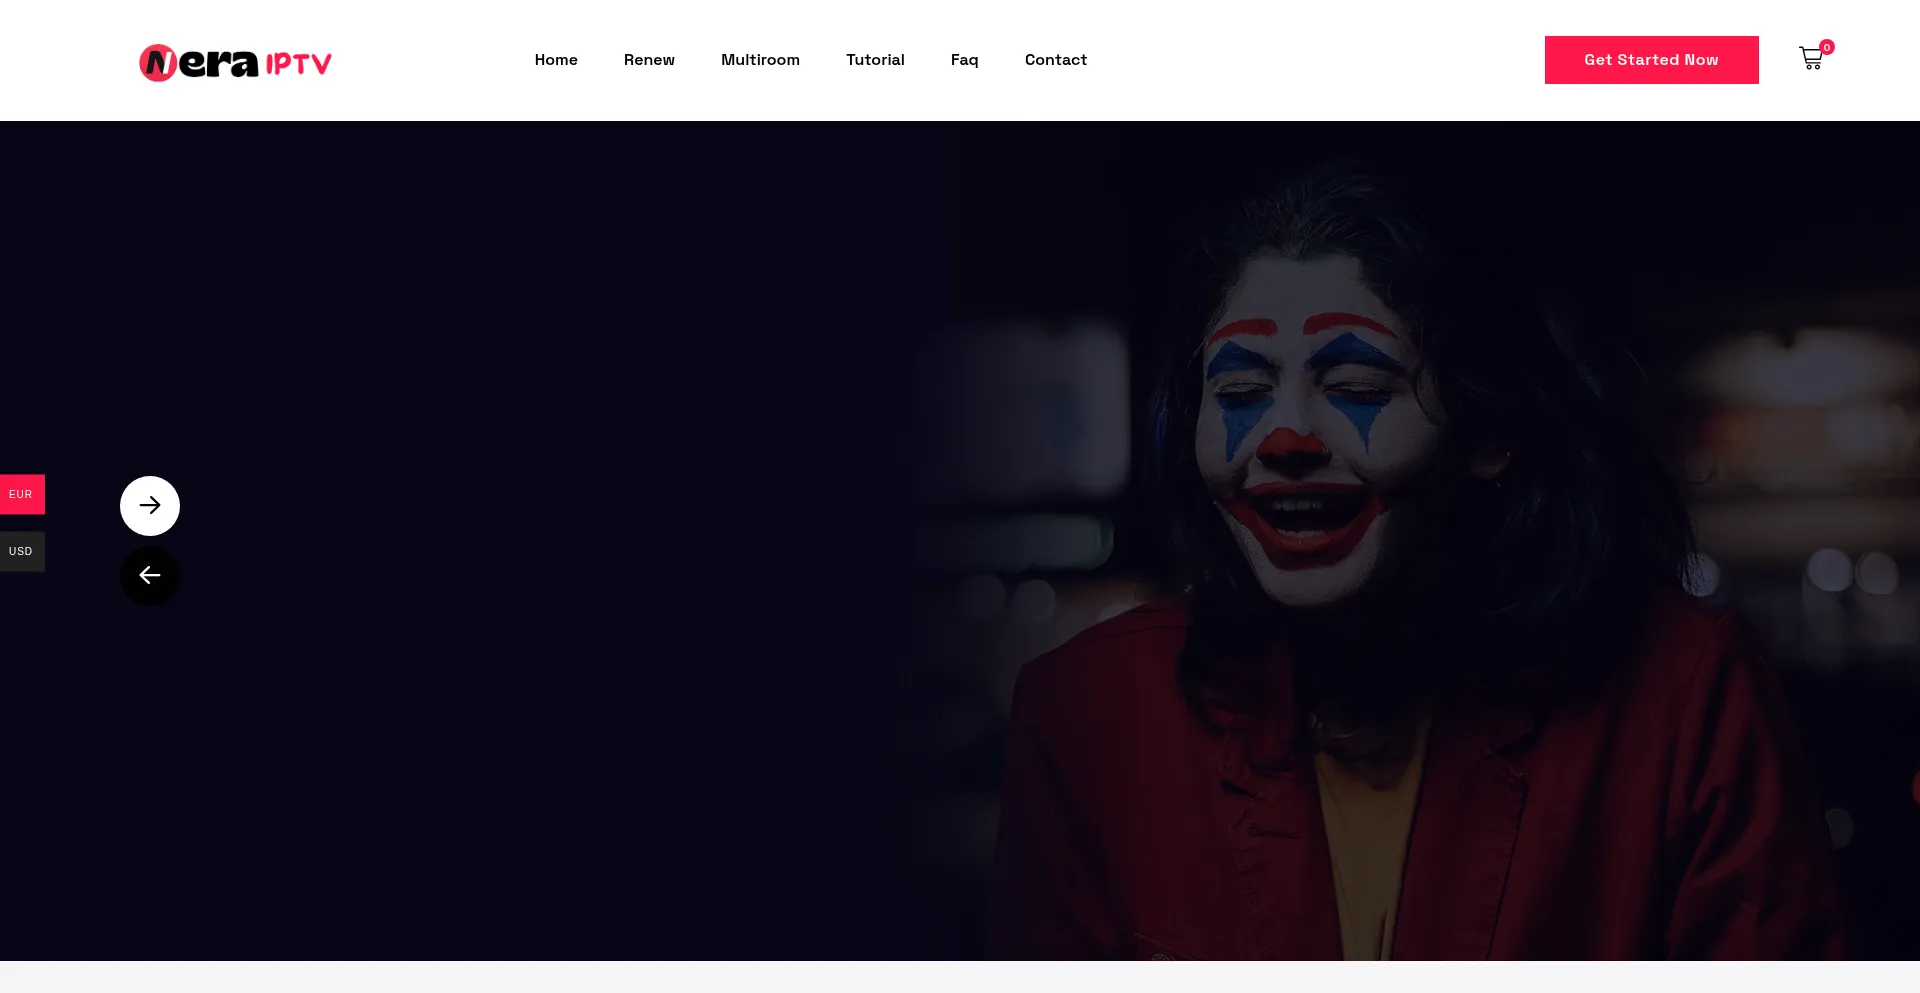
Task: Open the Renew page
Action: [649, 60]
